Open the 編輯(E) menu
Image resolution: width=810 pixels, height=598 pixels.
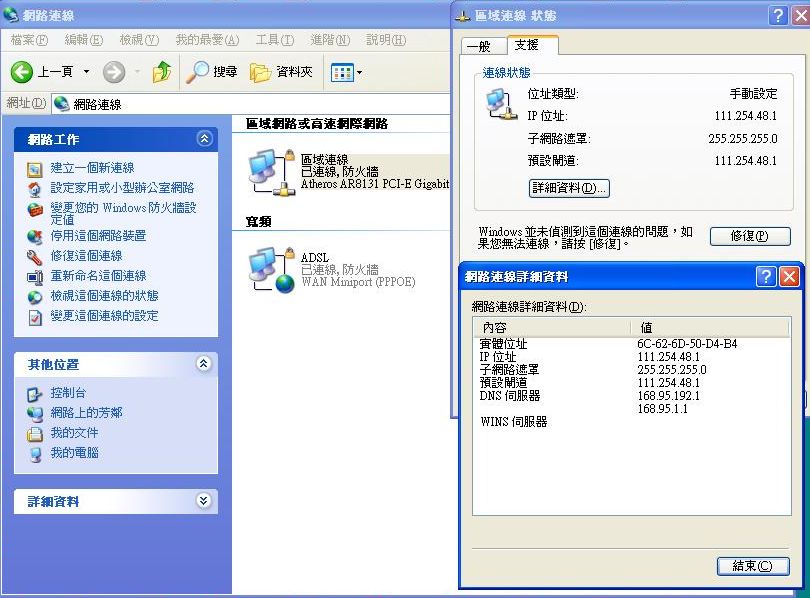(84, 40)
